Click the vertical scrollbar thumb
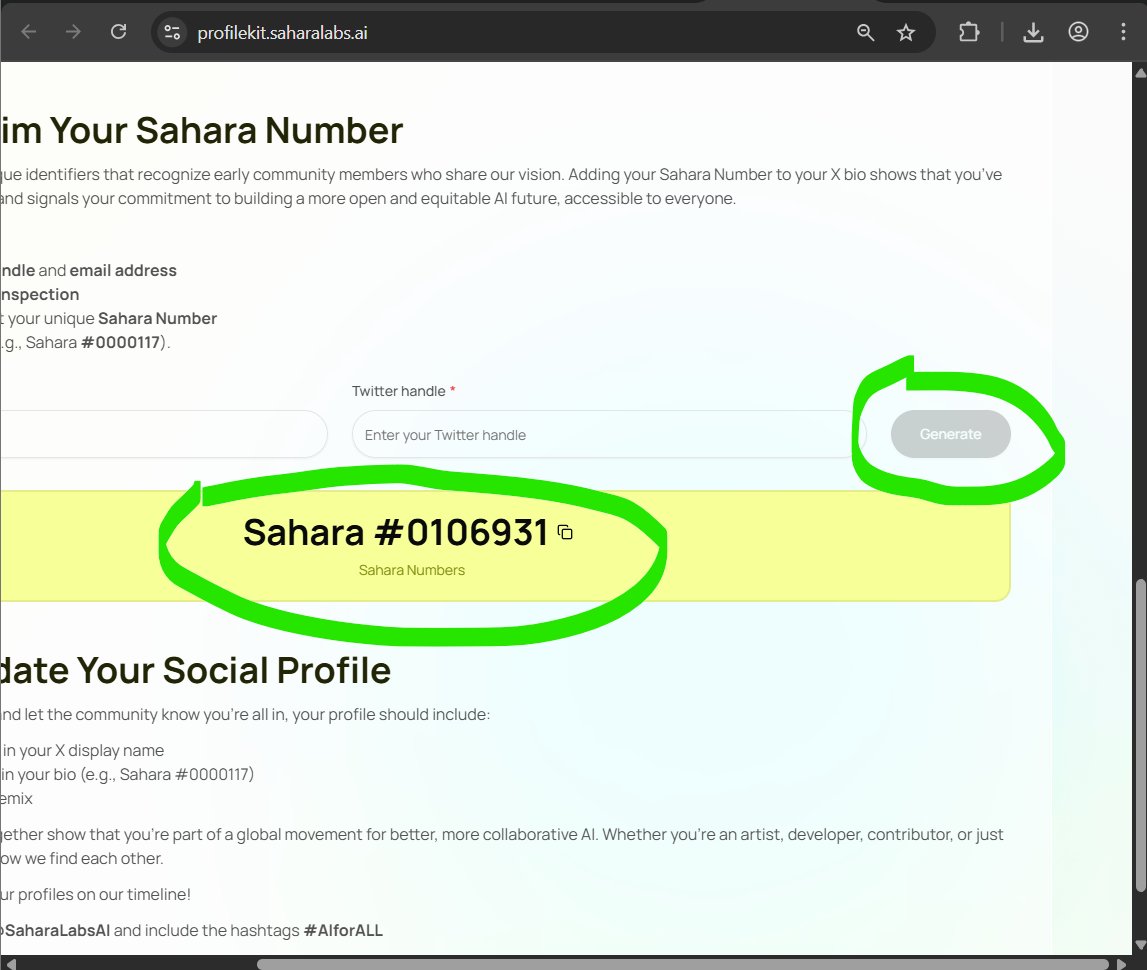Viewport: 1147px width, 970px height. pos(1140,734)
